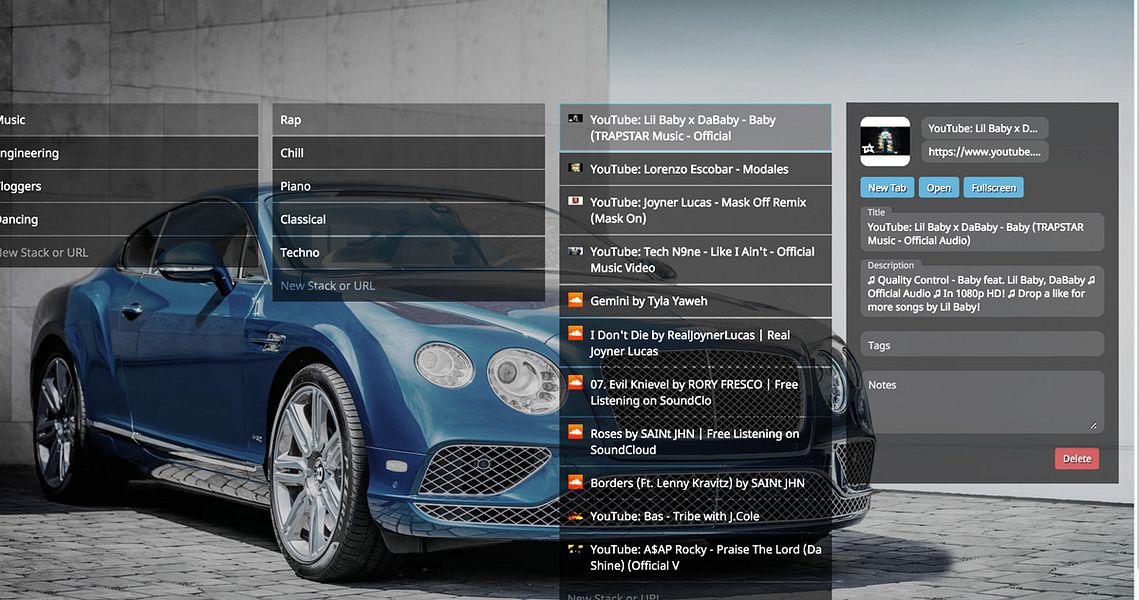Click SoundCloud icon beside Gemini by Tyla Yaweh
This screenshot has width=1139, height=600.
point(575,300)
